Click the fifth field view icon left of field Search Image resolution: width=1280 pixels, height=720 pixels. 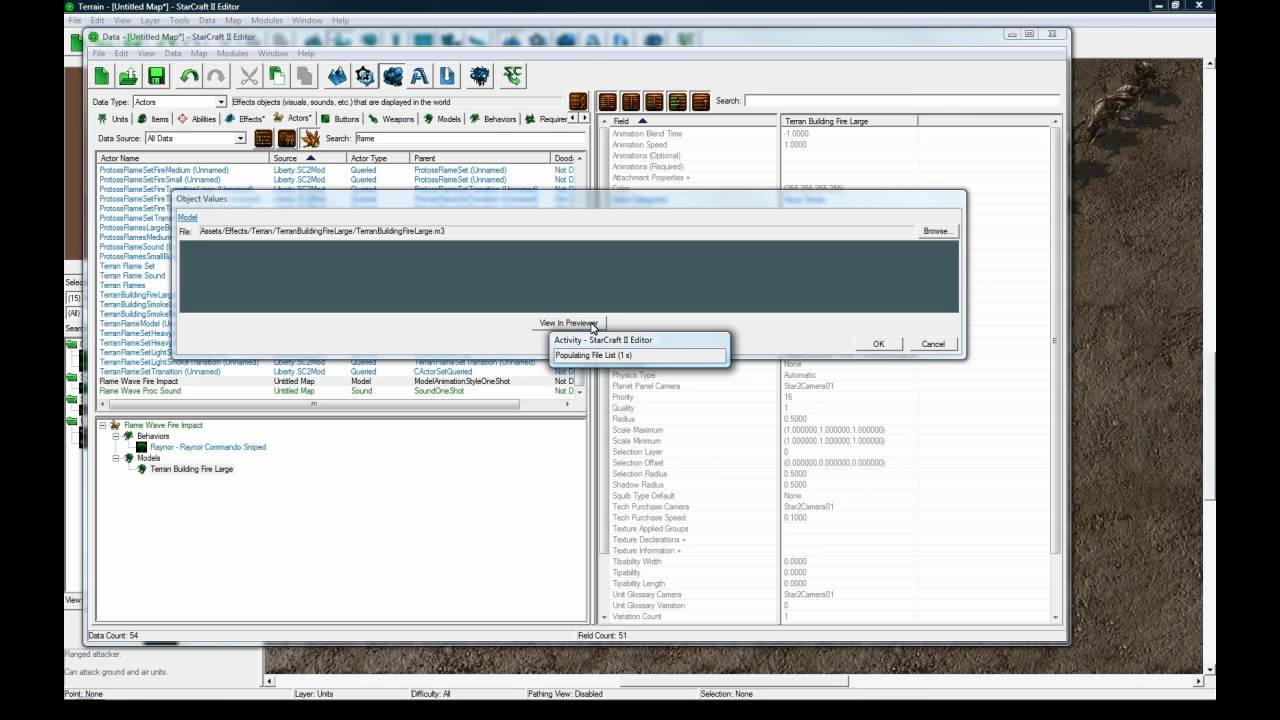coord(700,101)
